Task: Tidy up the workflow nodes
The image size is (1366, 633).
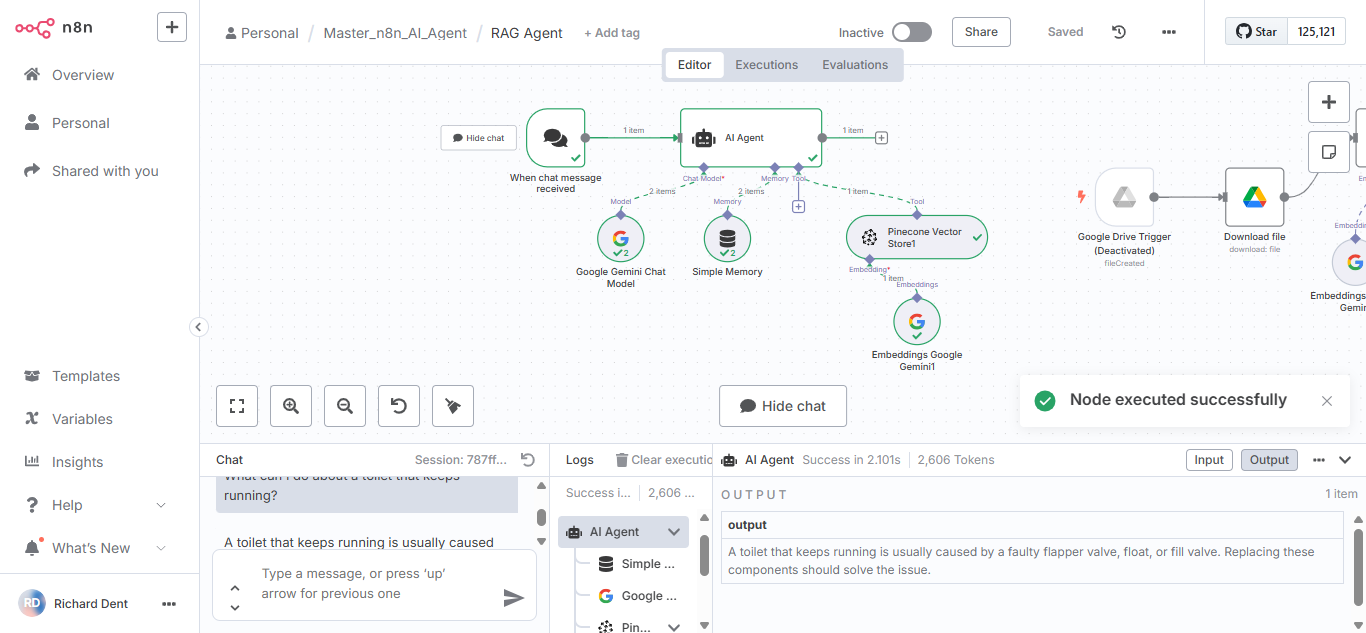Action: [453, 406]
